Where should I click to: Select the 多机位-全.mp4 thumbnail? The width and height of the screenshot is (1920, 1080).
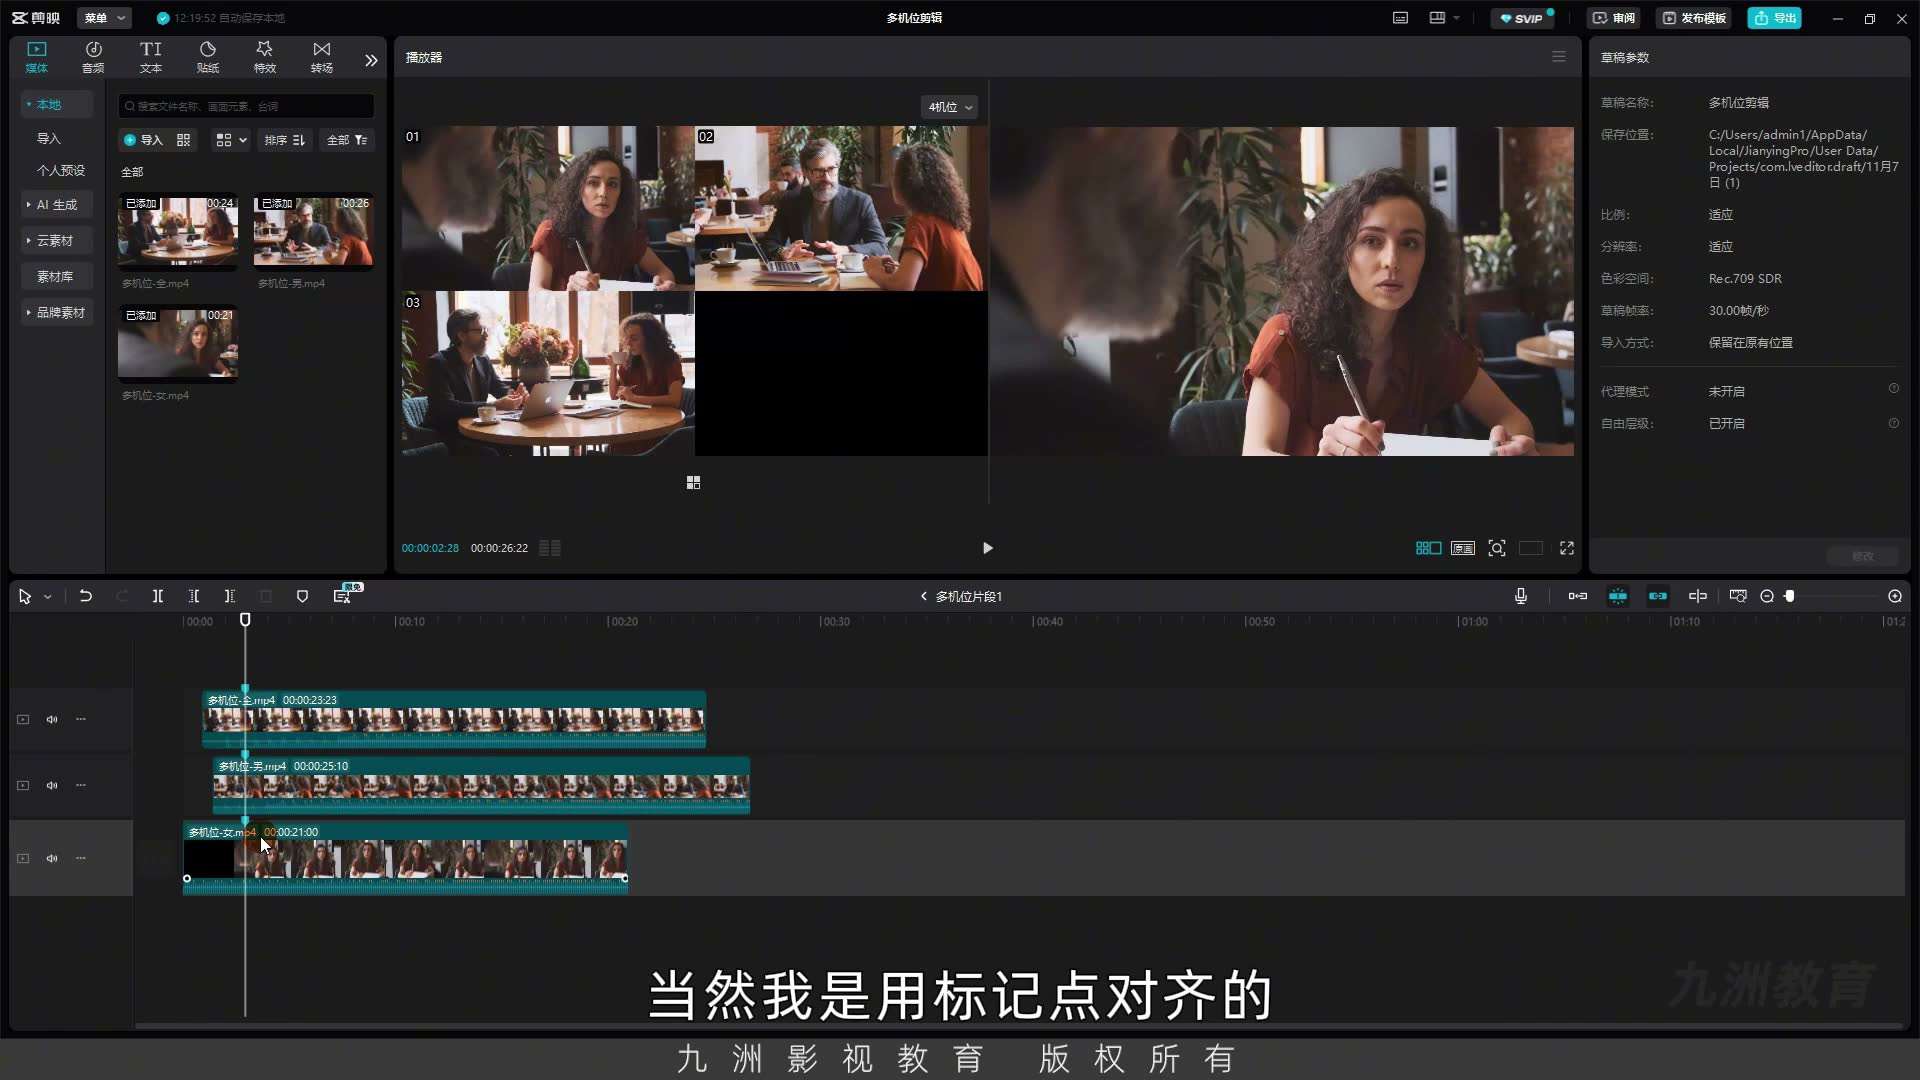tap(178, 231)
